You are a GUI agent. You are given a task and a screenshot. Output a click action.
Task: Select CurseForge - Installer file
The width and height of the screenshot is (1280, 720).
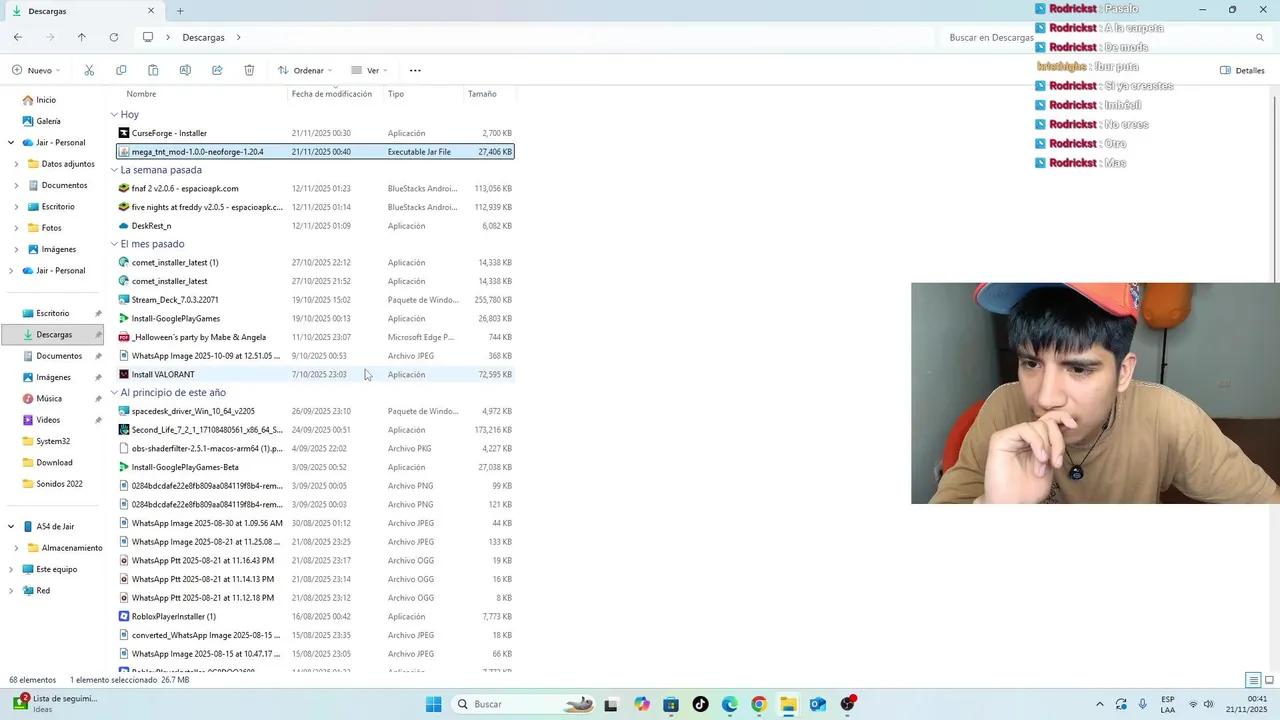pyautogui.click(x=315, y=133)
